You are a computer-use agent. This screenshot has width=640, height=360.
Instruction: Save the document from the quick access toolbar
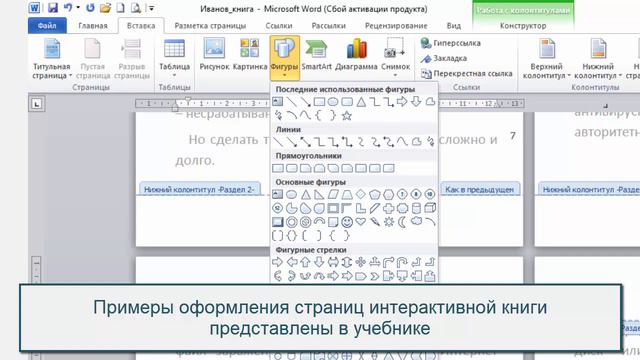[x=53, y=8]
